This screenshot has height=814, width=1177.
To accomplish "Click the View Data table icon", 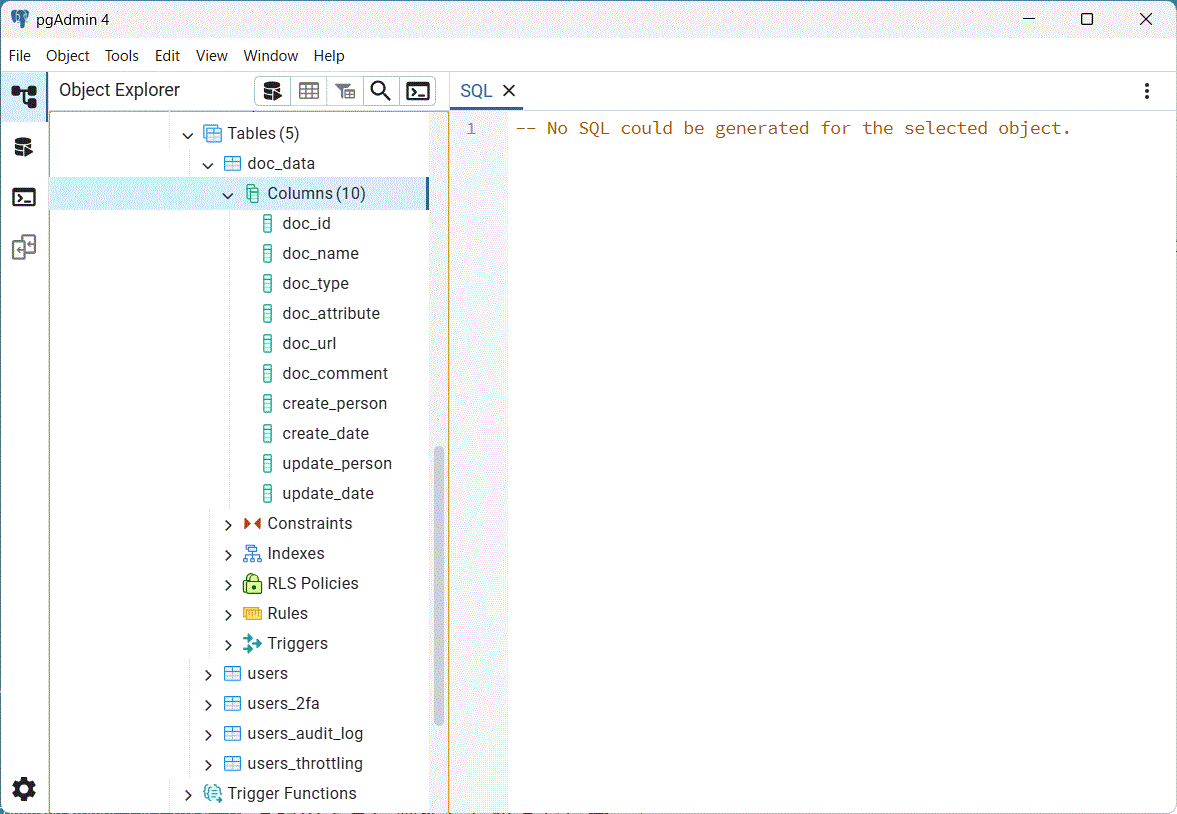I will [x=309, y=91].
